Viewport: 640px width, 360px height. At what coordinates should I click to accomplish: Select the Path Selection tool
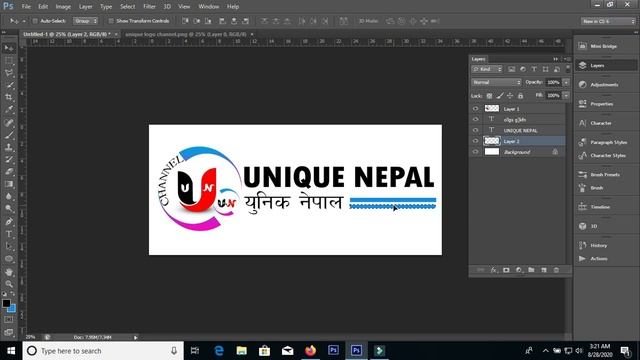9,246
